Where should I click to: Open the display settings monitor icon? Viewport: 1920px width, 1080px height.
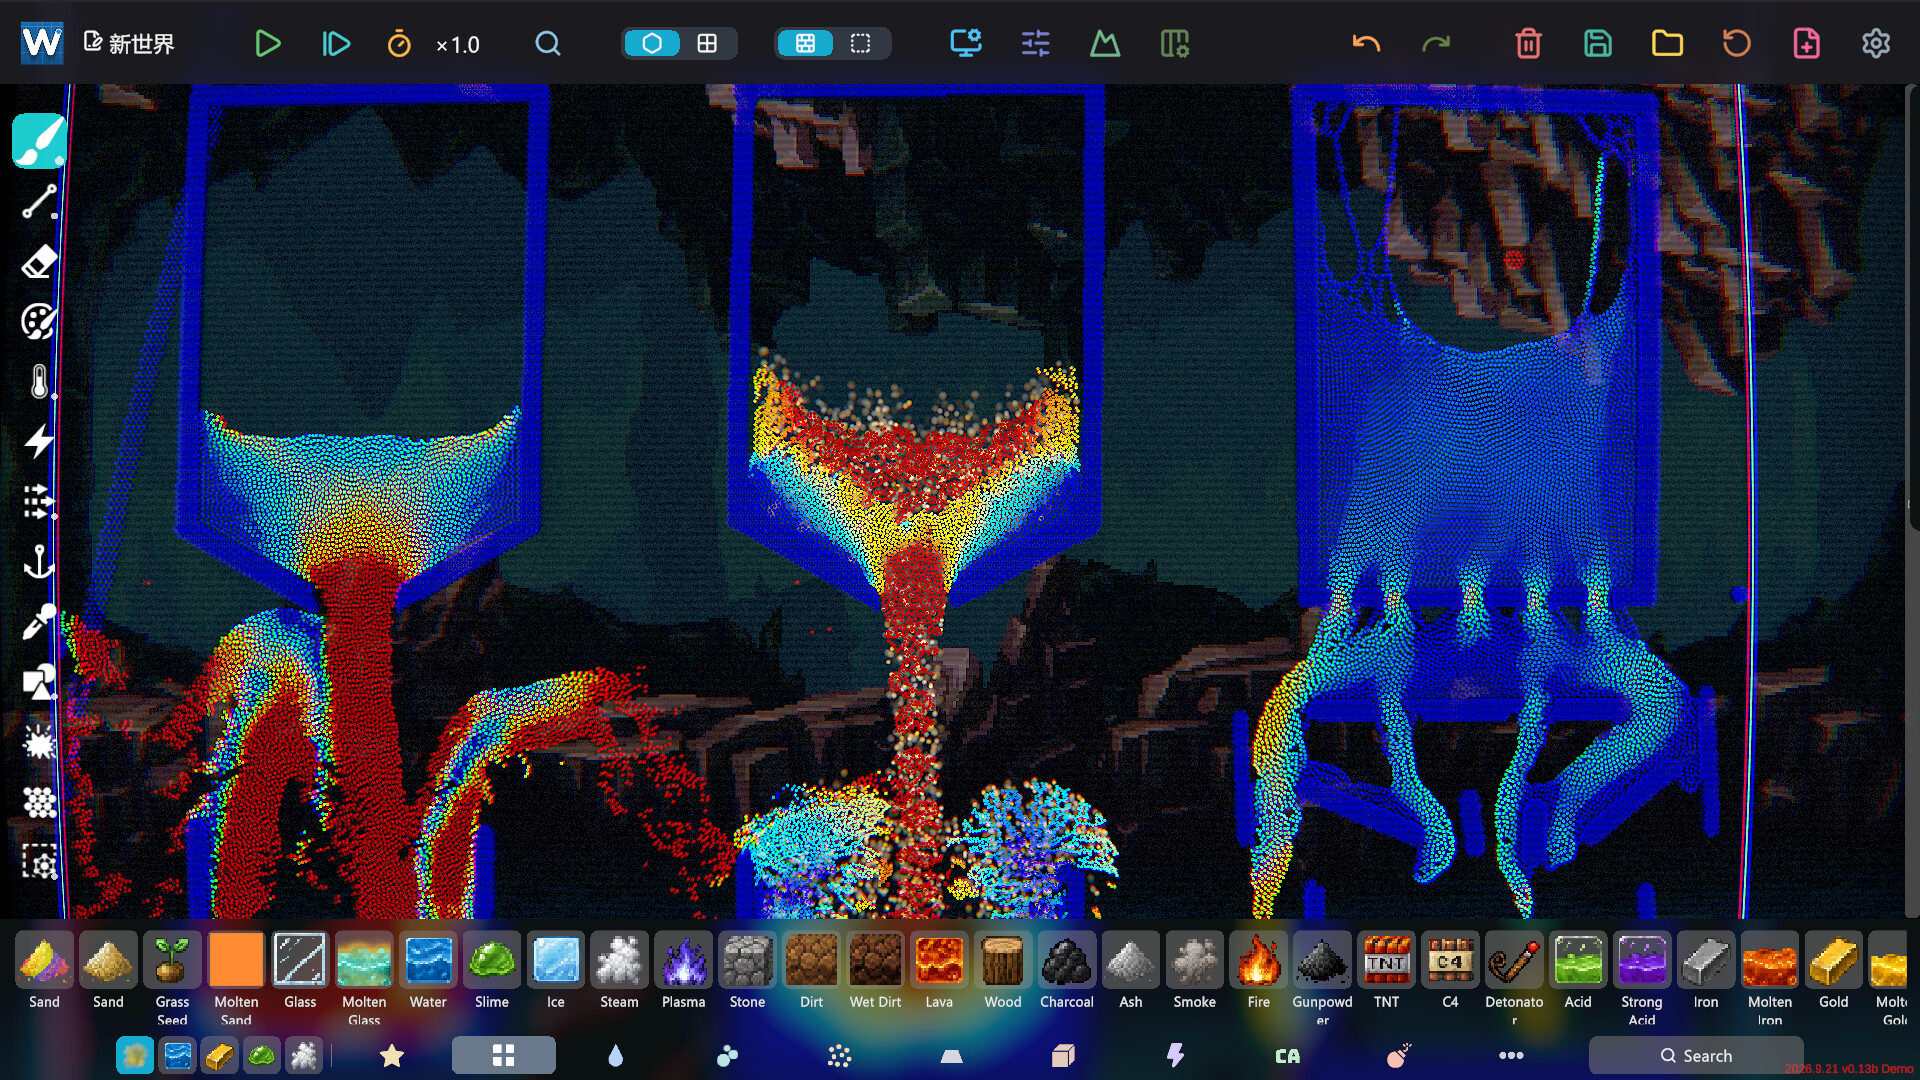point(966,44)
